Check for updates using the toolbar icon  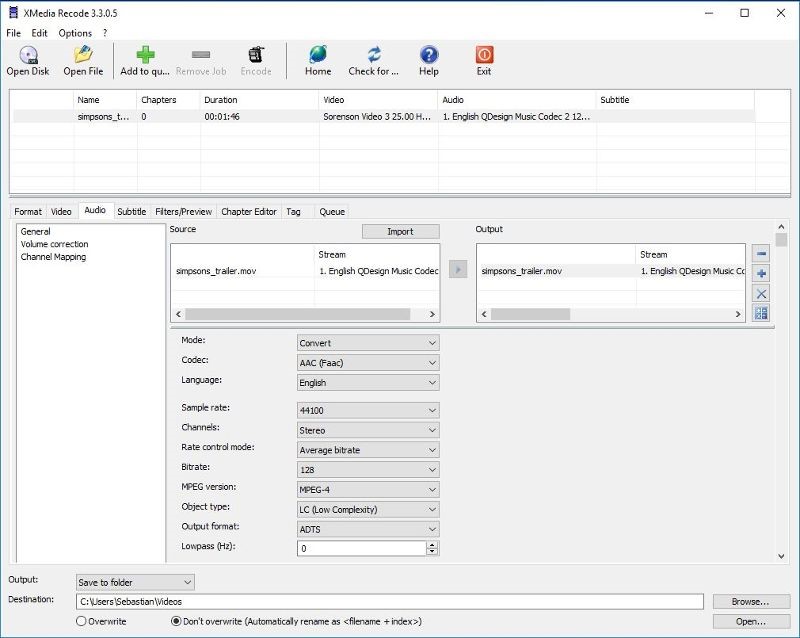point(372,58)
